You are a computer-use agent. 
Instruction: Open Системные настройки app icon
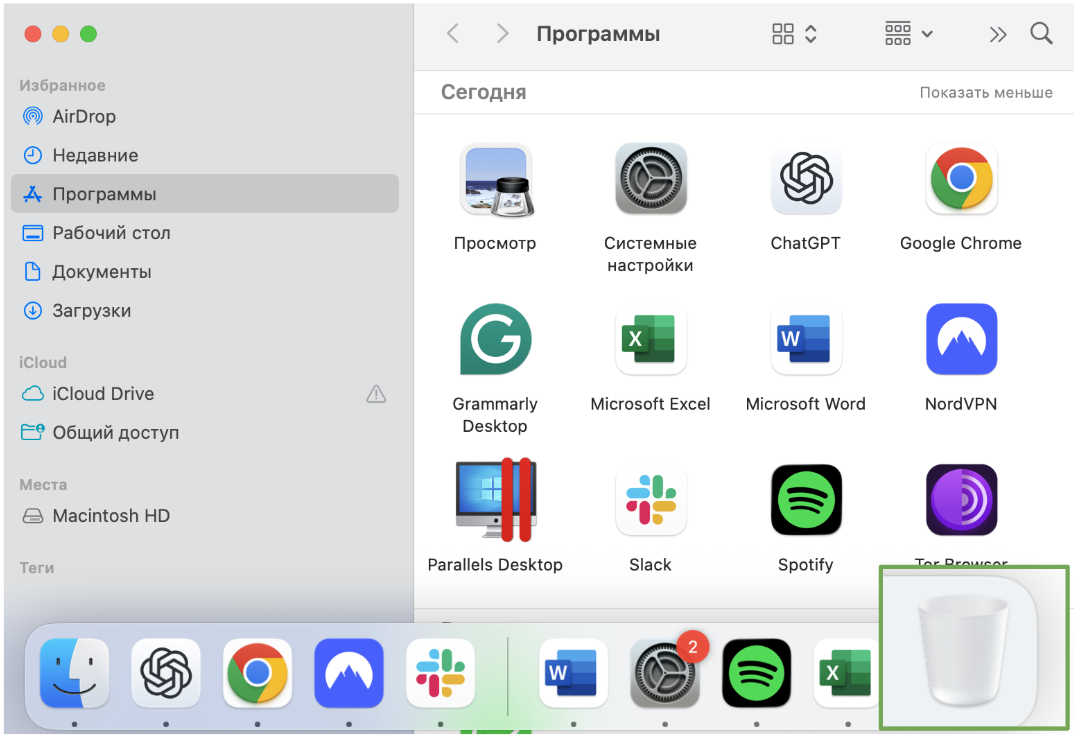(650, 180)
